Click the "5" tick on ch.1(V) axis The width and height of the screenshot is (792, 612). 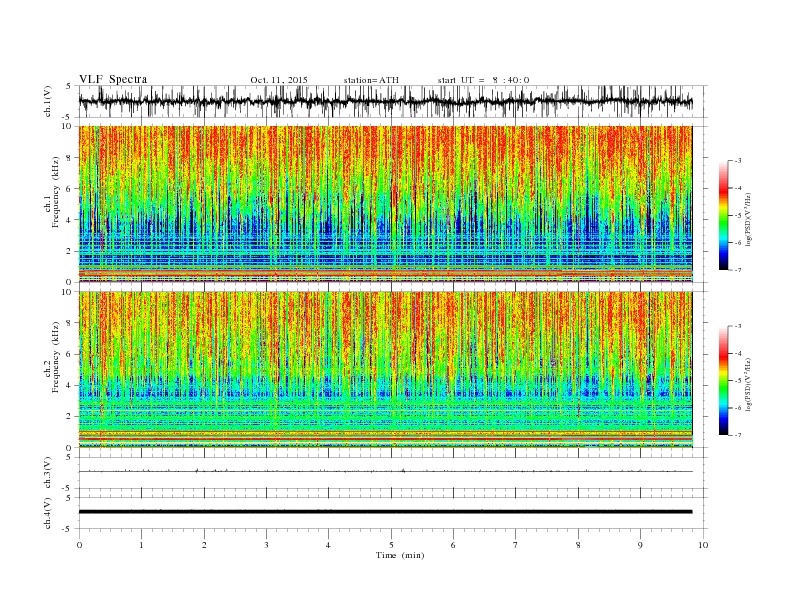(x=69, y=86)
